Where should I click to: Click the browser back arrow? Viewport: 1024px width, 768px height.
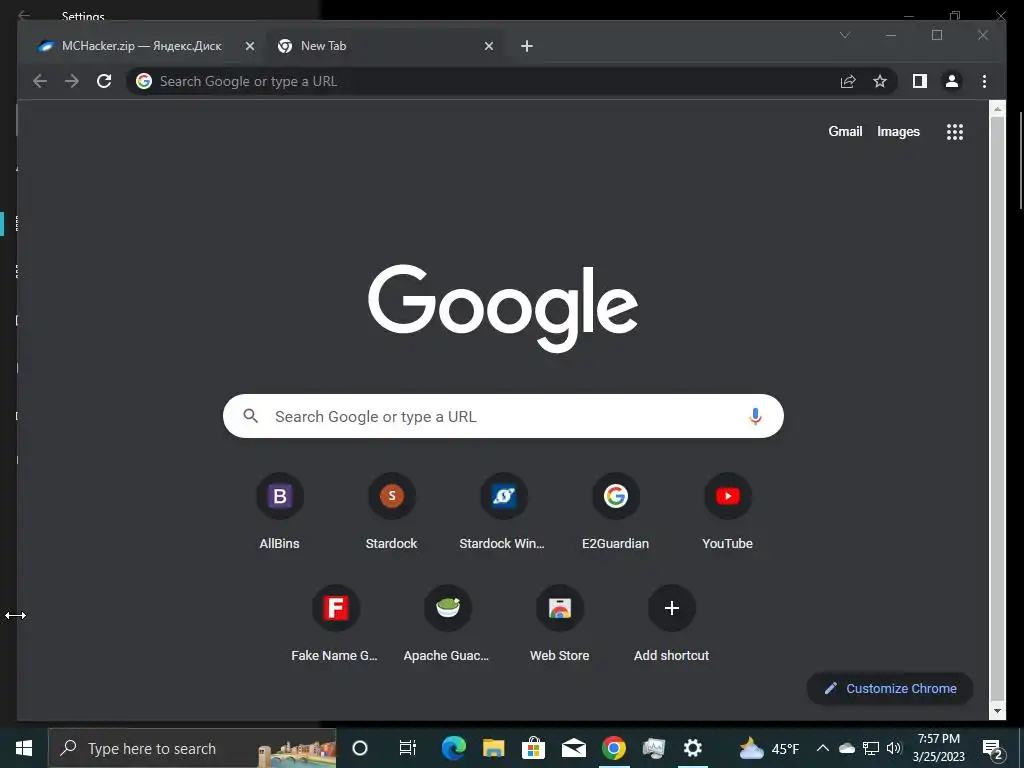pos(40,81)
